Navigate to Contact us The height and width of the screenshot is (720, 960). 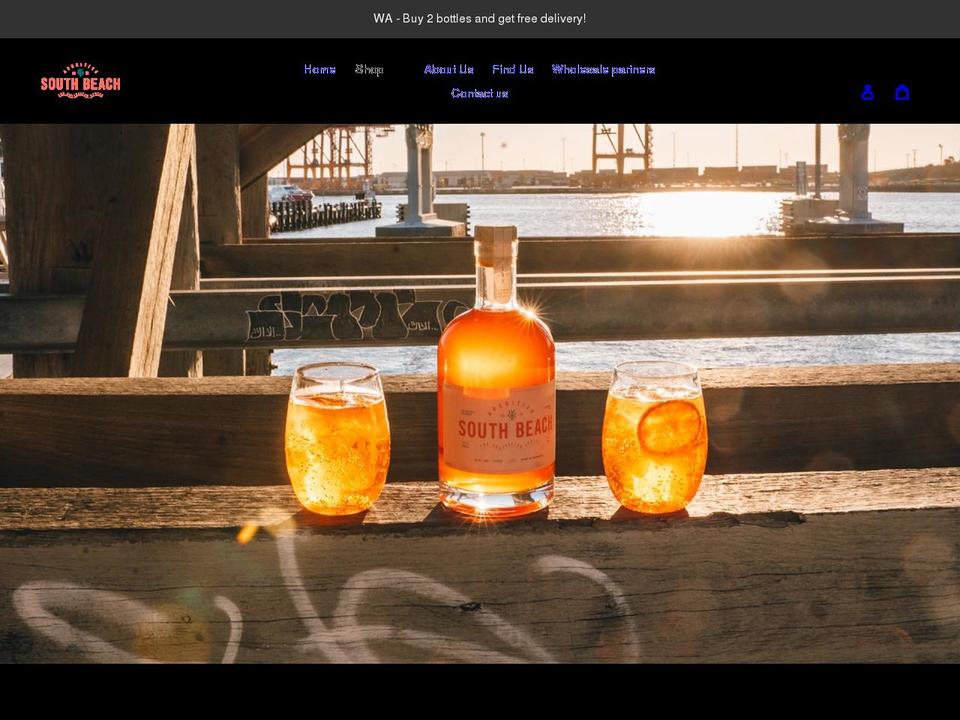pos(479,93)
